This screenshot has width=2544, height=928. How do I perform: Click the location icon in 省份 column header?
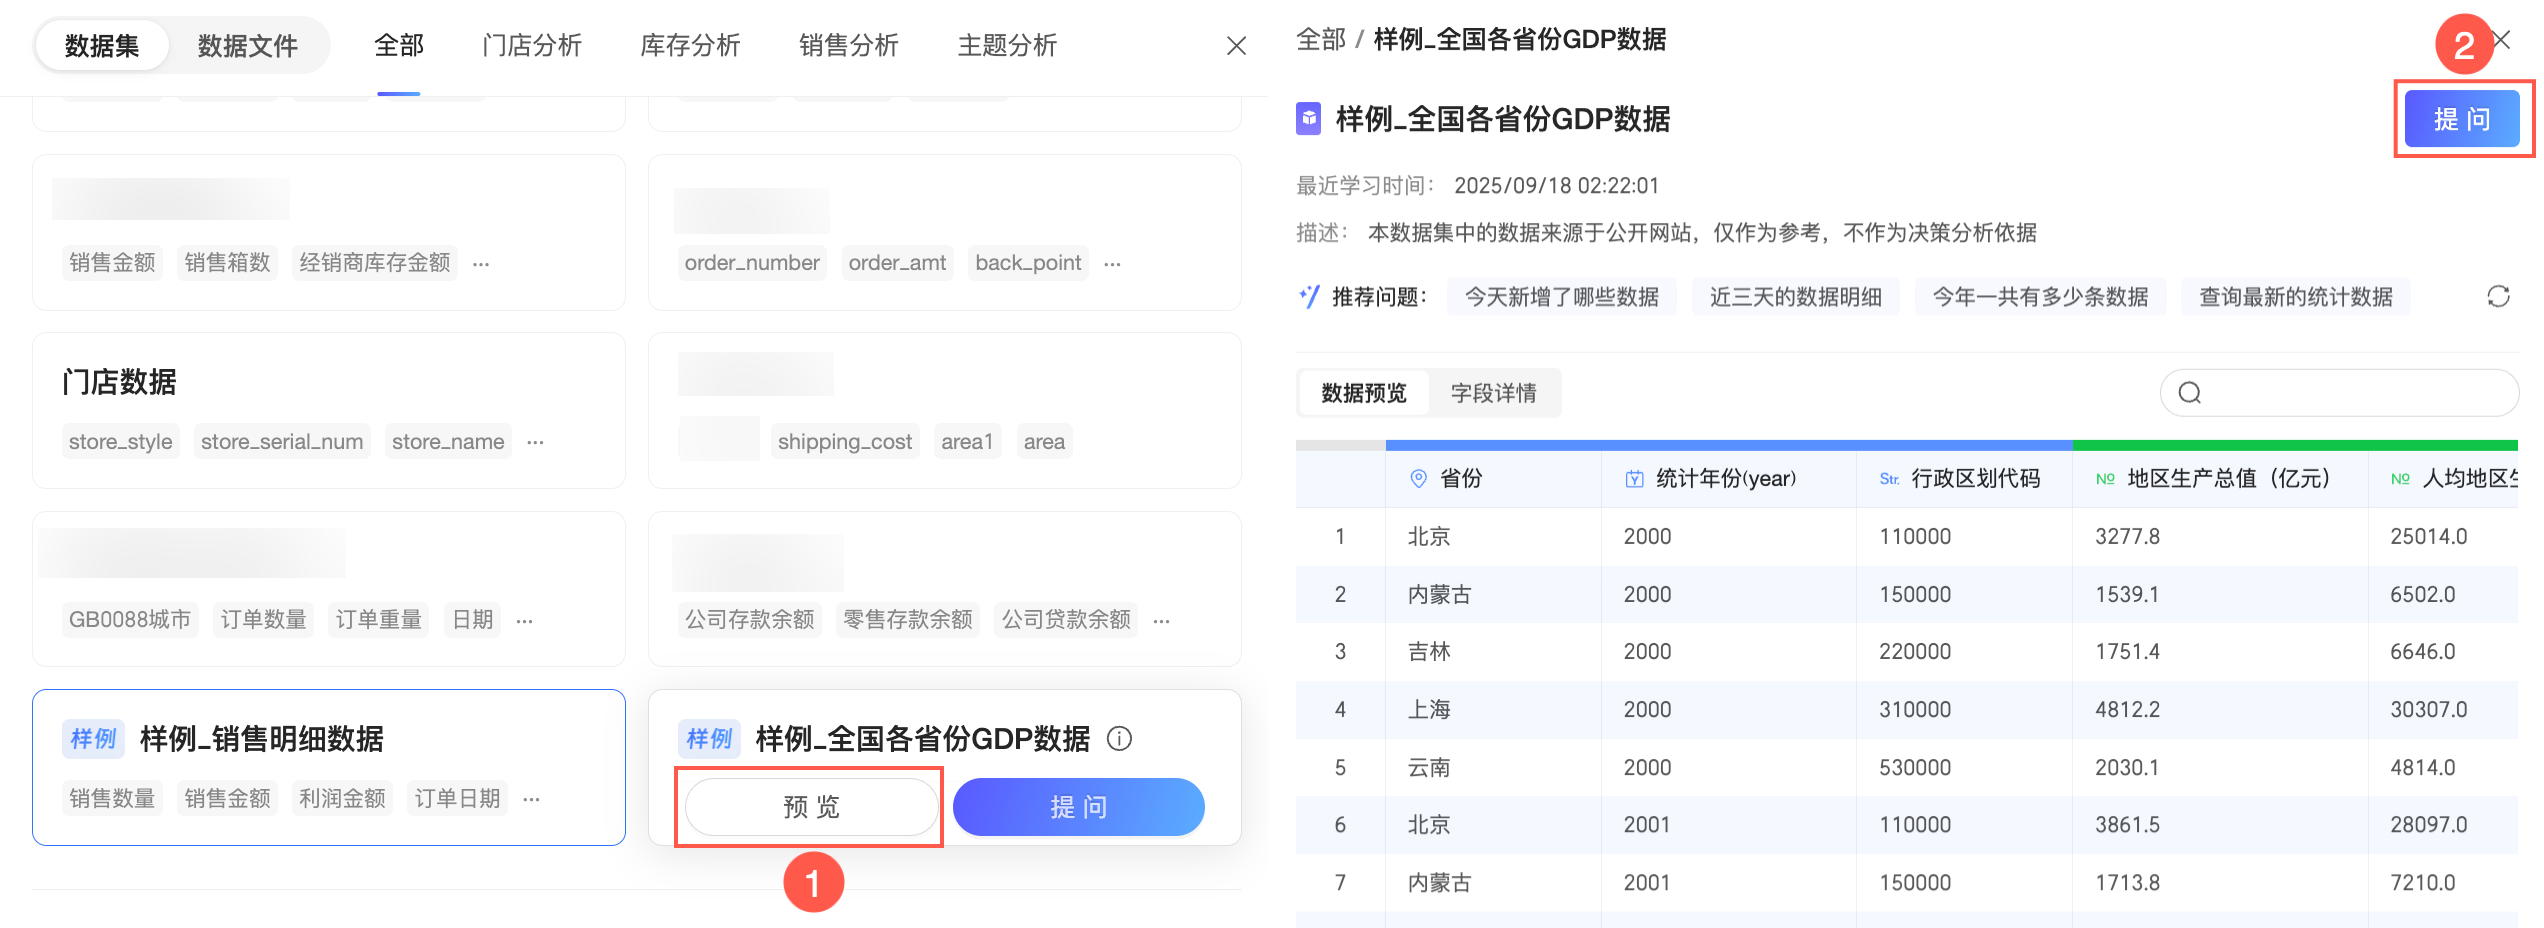click(x=1418, y=479)
